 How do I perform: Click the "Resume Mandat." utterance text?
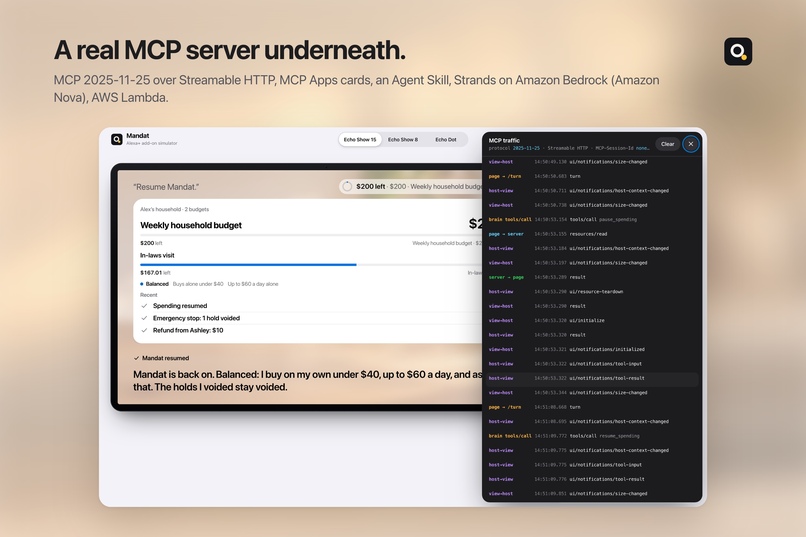pos(166,187)
